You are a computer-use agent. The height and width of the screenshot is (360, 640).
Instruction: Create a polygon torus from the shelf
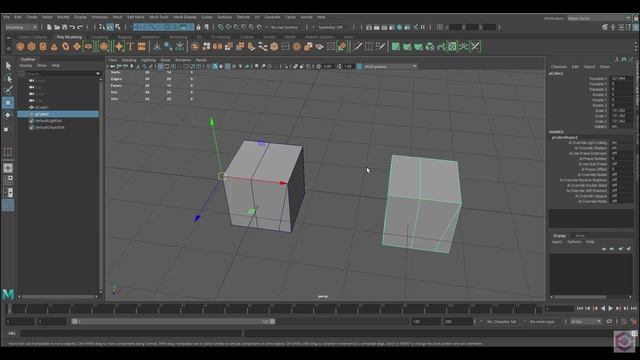coord(66,47)
